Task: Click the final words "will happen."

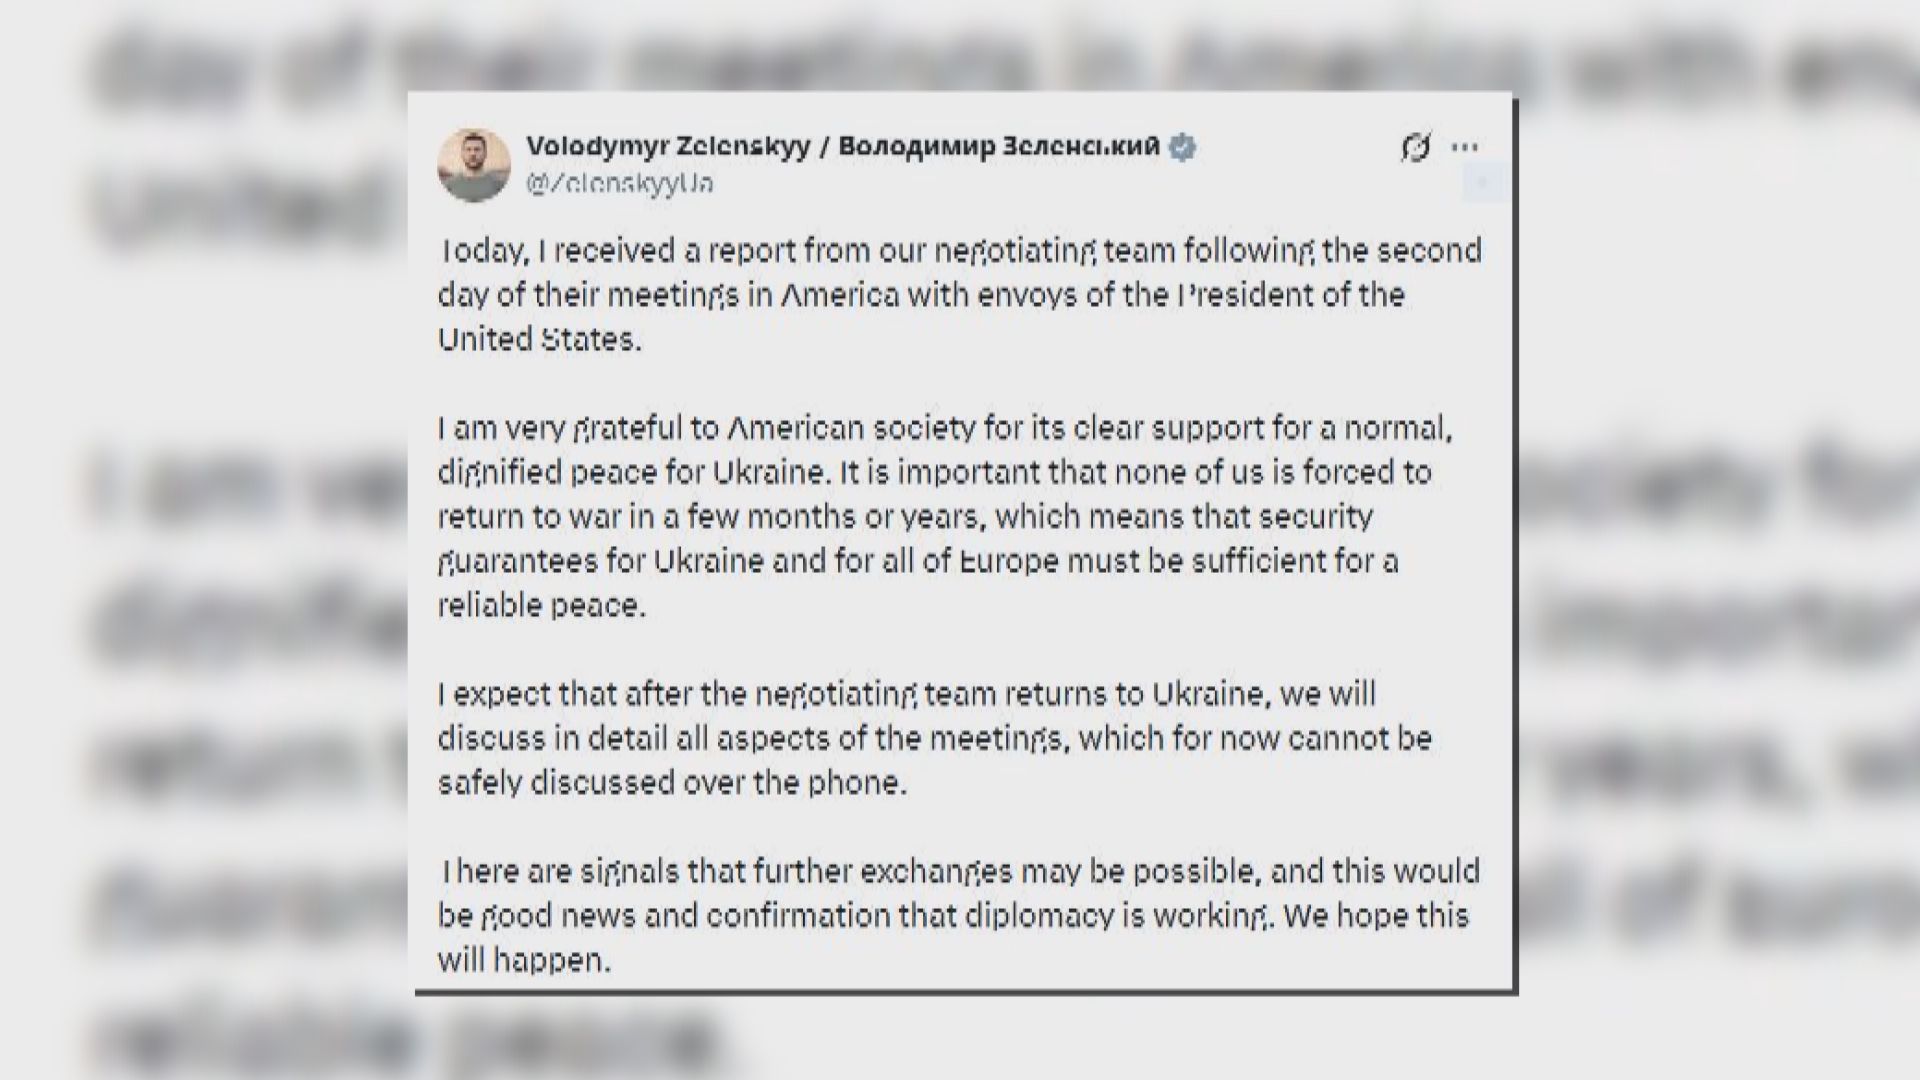Action: coord(523,960)
